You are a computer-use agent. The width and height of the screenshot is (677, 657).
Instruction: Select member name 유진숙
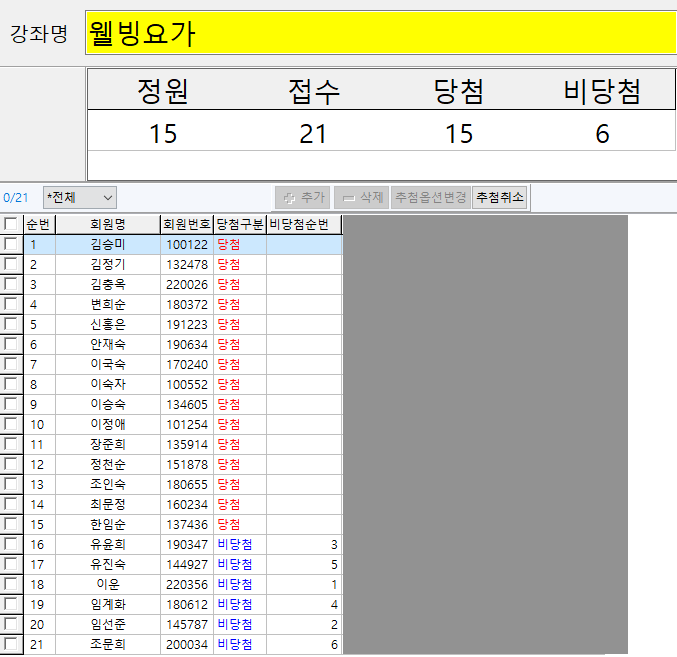[108, 564]
